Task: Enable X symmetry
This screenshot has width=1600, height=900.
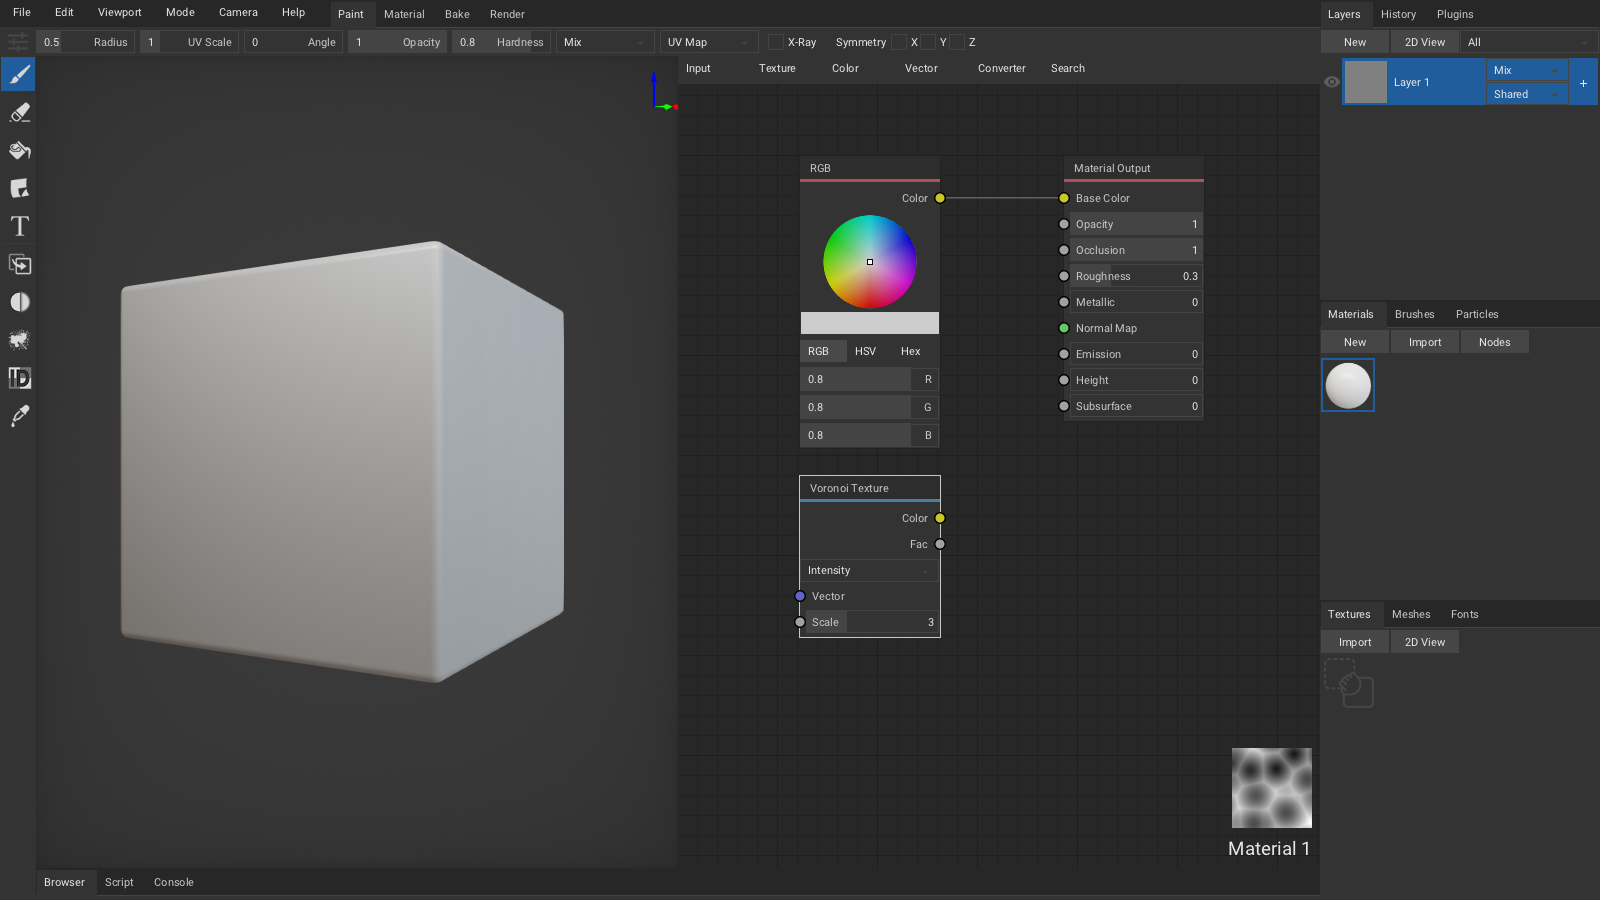Action: (897, 42)
